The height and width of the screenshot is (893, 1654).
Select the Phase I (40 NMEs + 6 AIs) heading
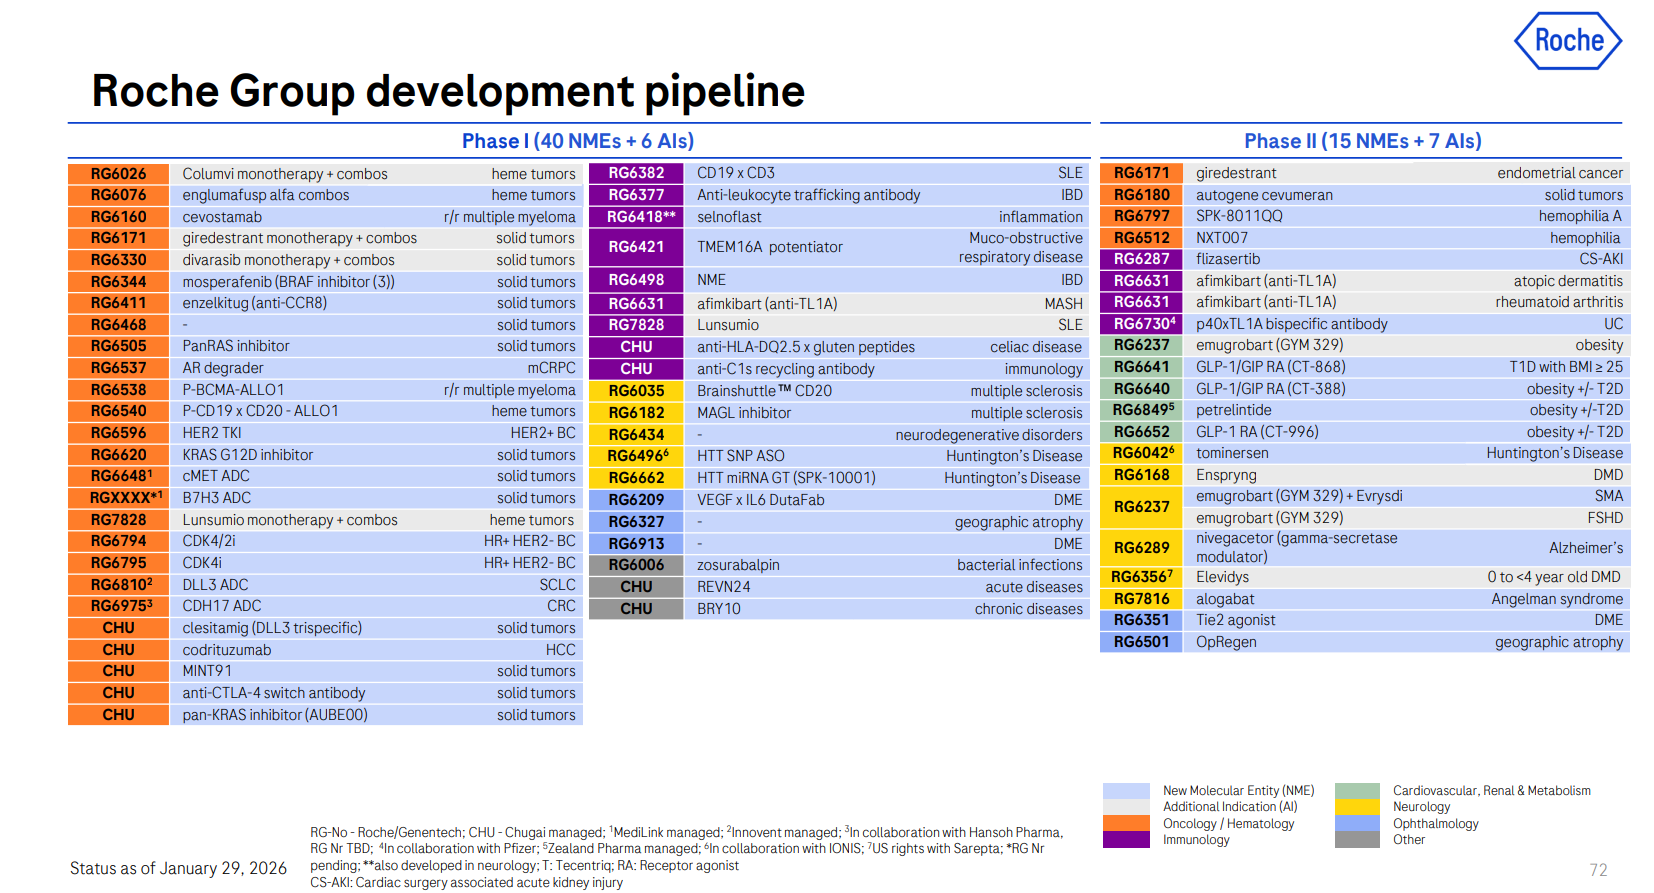pos(577,141)
